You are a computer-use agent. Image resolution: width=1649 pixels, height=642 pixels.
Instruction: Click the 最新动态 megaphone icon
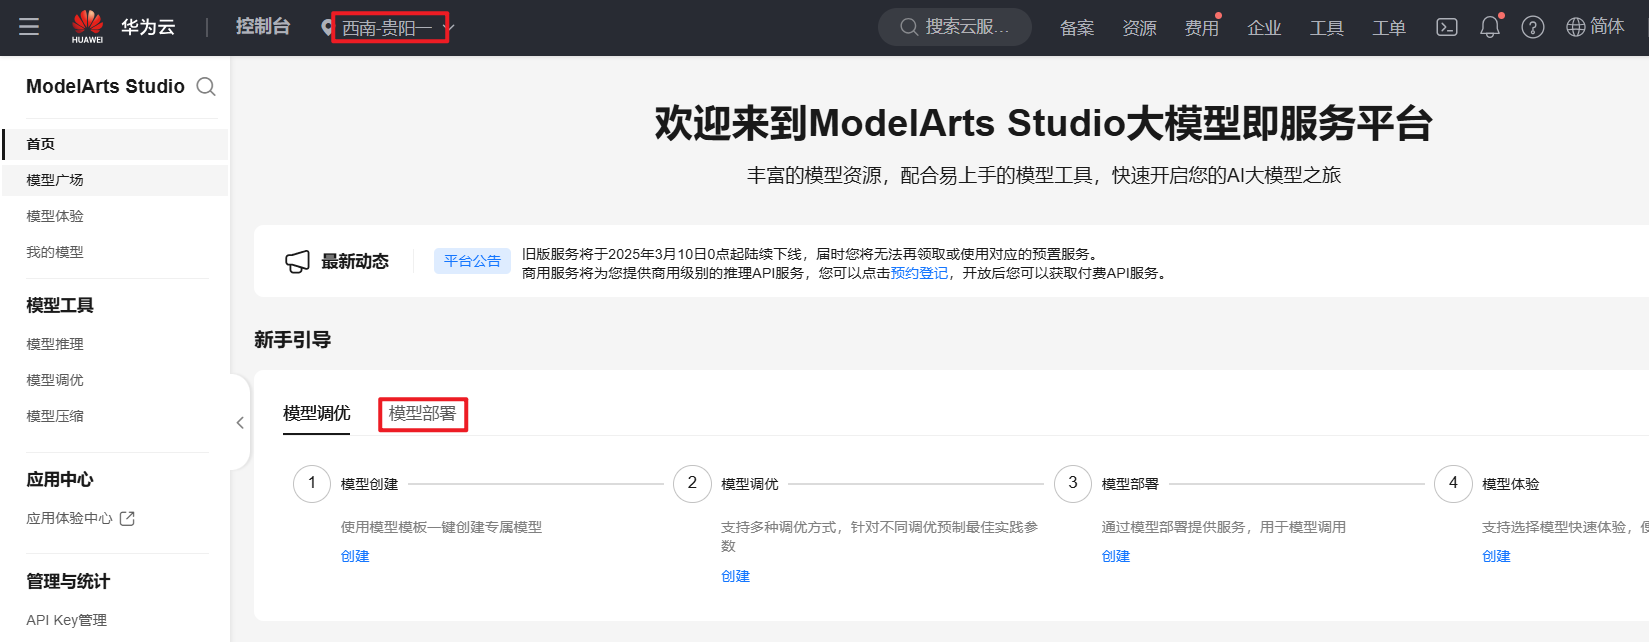point(297,262)
